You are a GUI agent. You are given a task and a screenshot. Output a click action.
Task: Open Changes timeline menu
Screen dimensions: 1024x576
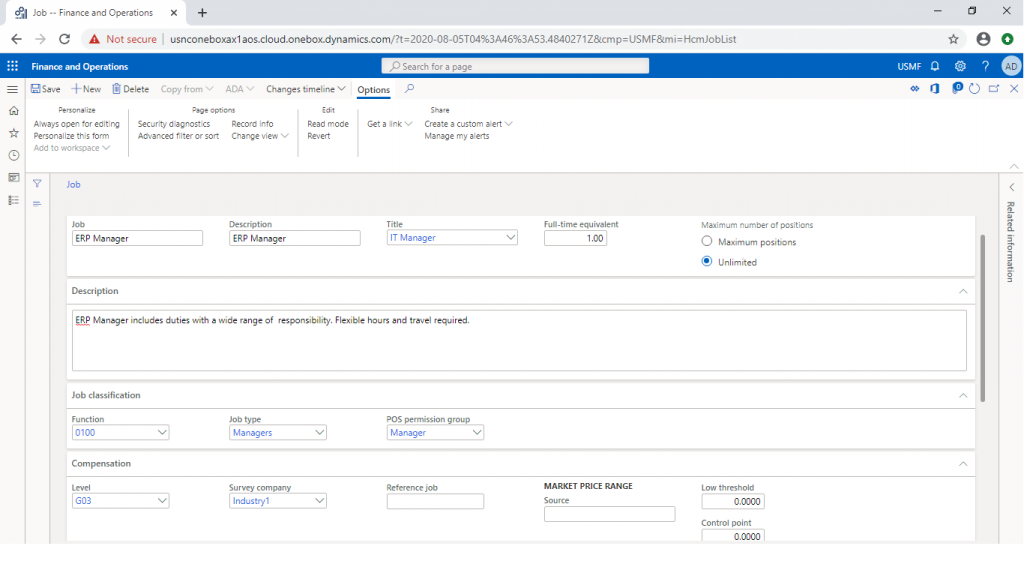click(x=306, y=89)
